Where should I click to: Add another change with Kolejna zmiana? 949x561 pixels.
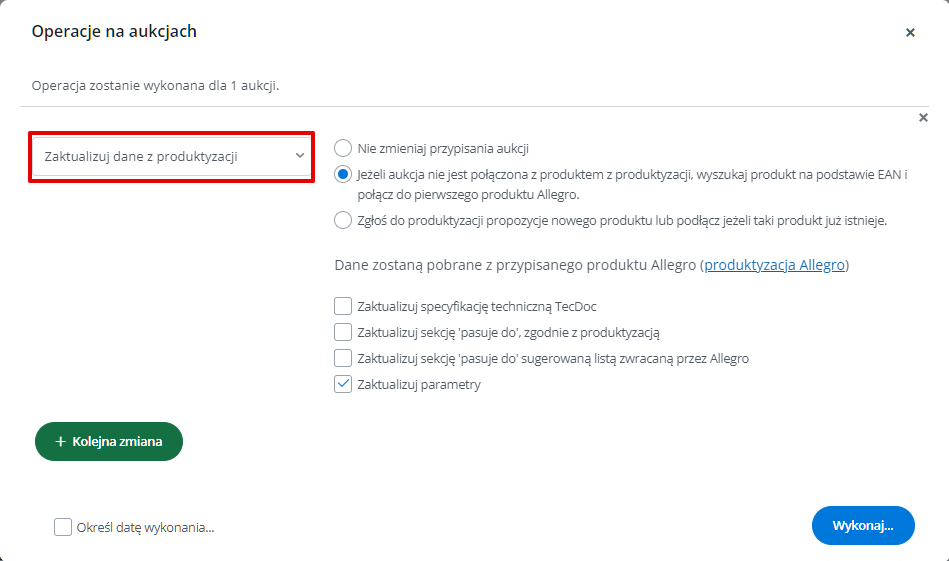tap(109, 441)
